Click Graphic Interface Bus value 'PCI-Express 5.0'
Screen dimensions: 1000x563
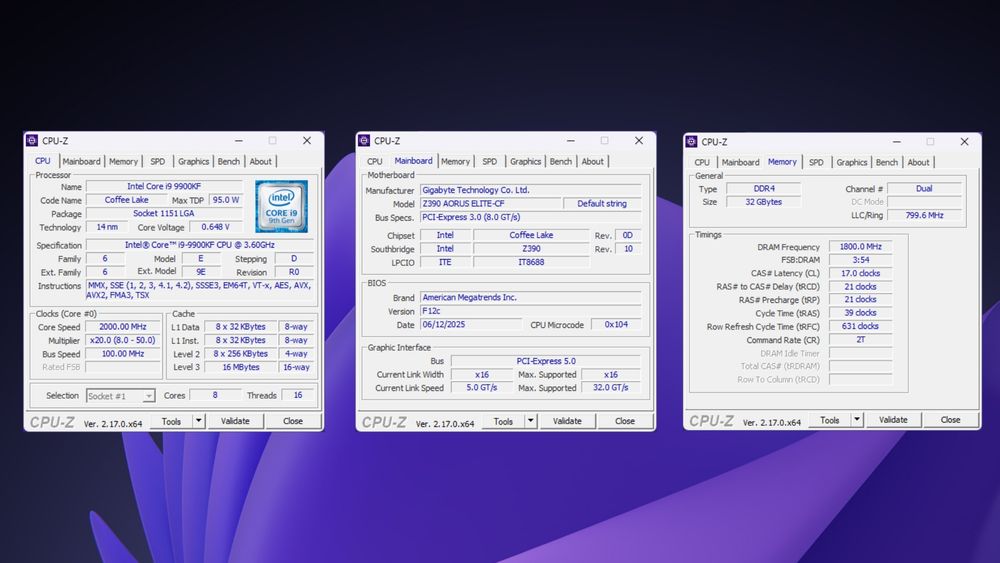tap(546, 361)
